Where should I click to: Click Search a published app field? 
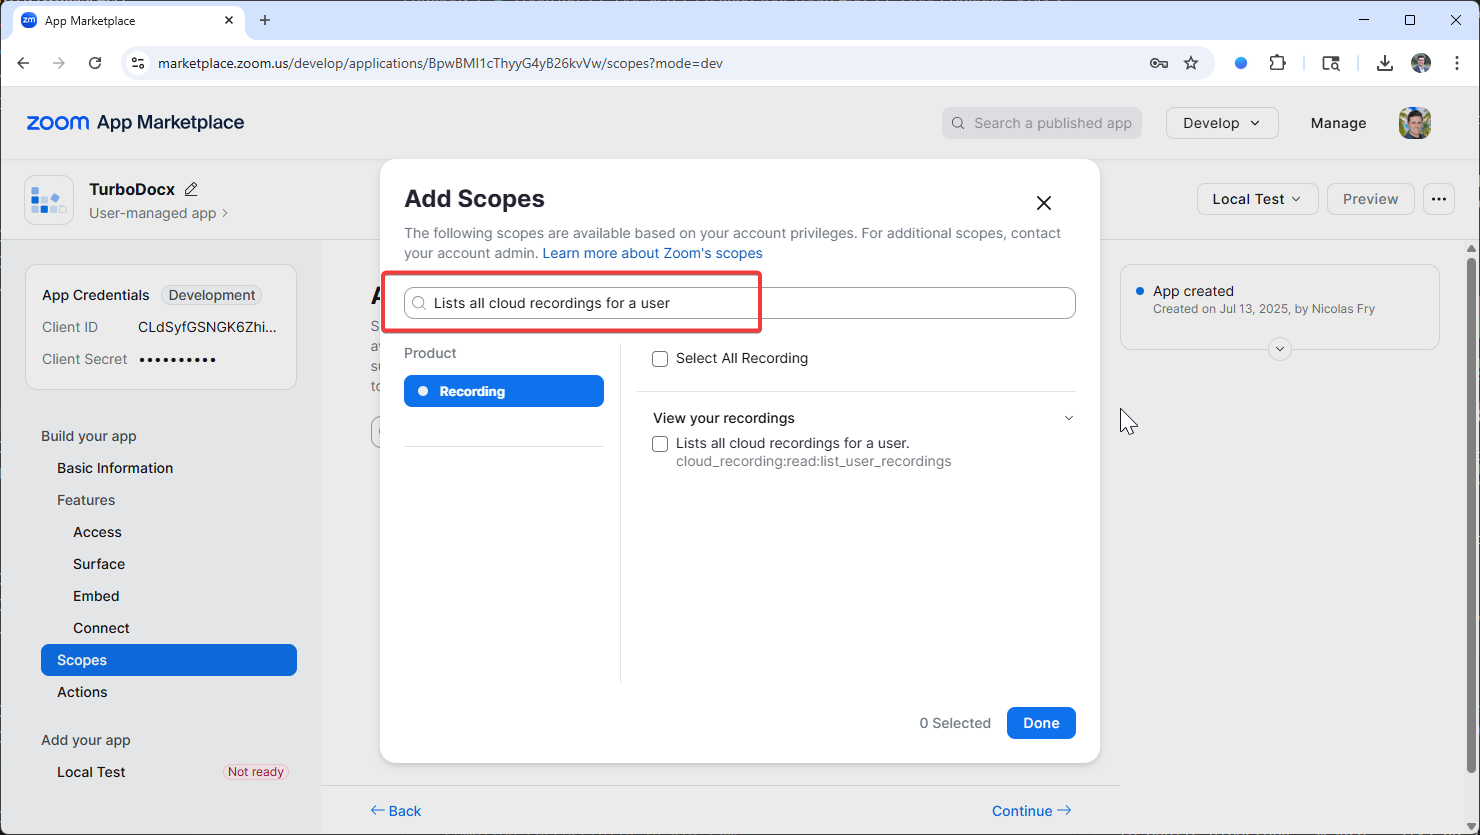click(1041, 123)
